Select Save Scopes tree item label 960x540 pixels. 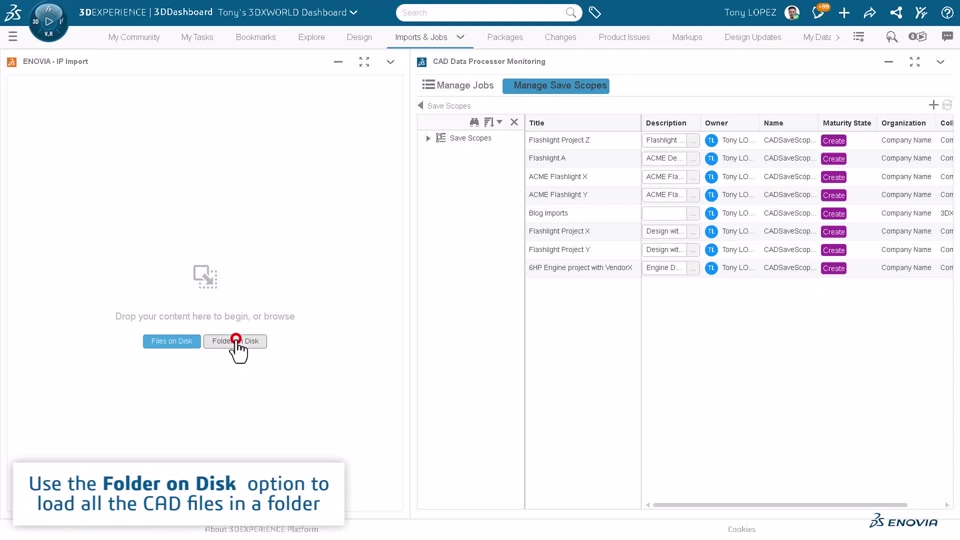point(470,138)
